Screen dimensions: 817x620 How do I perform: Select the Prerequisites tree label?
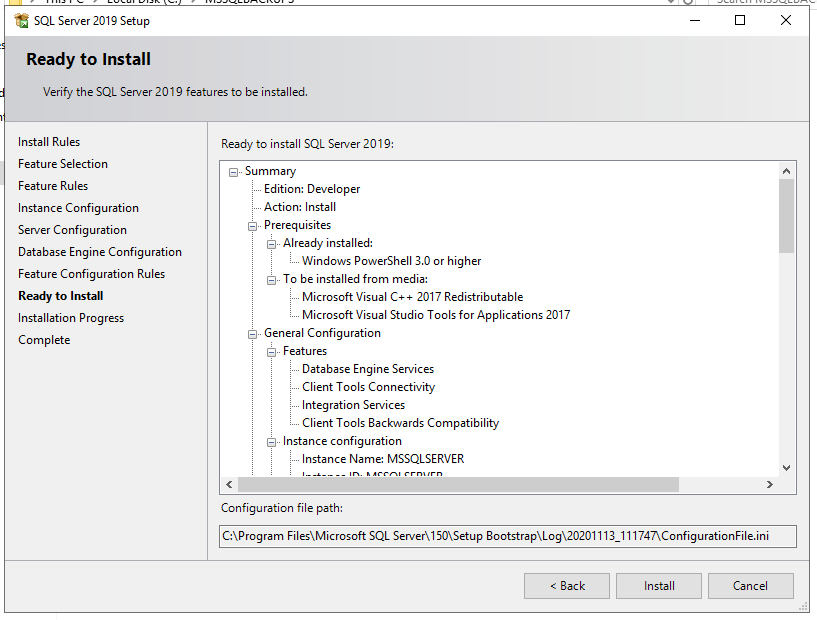click(298, 225)
